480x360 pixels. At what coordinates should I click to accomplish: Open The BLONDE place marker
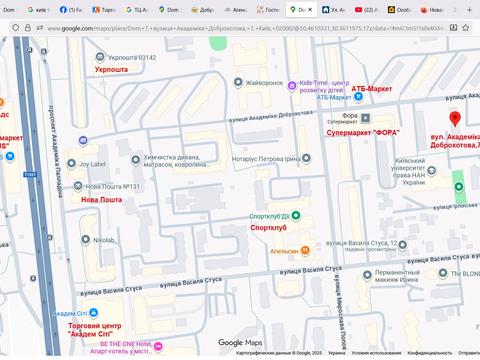(443, 273)
